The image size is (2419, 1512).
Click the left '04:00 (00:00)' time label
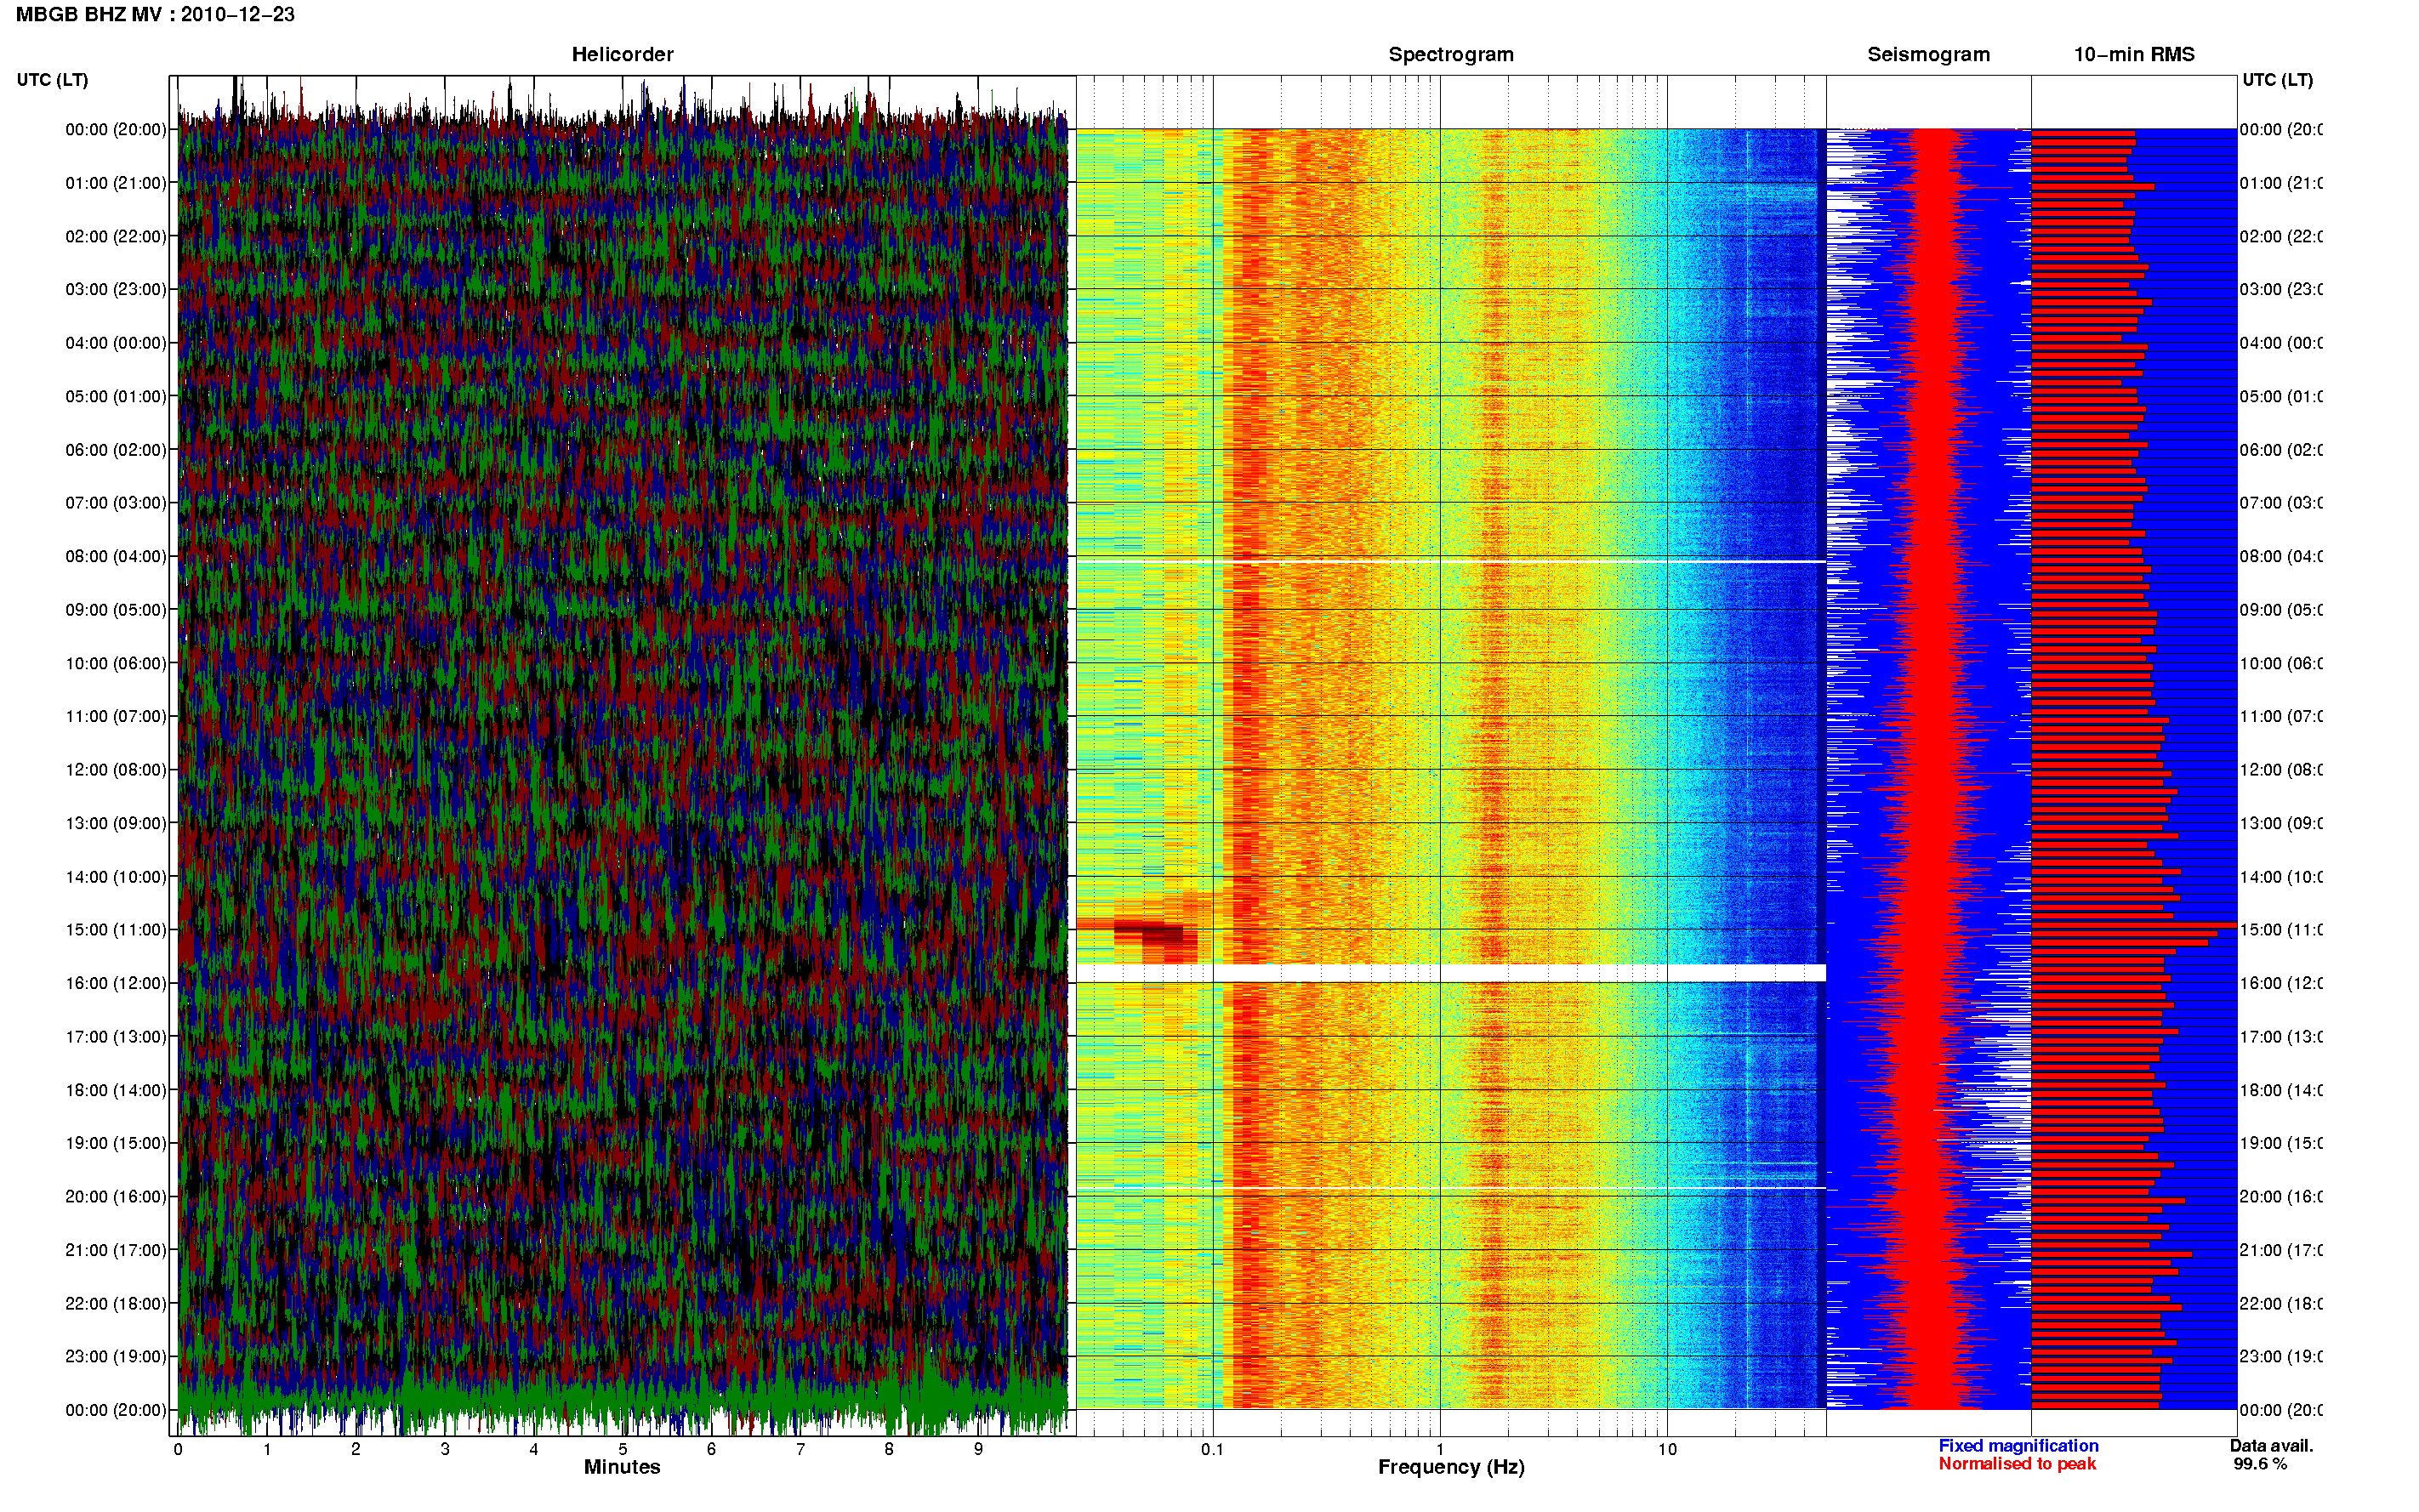[116, 343]
